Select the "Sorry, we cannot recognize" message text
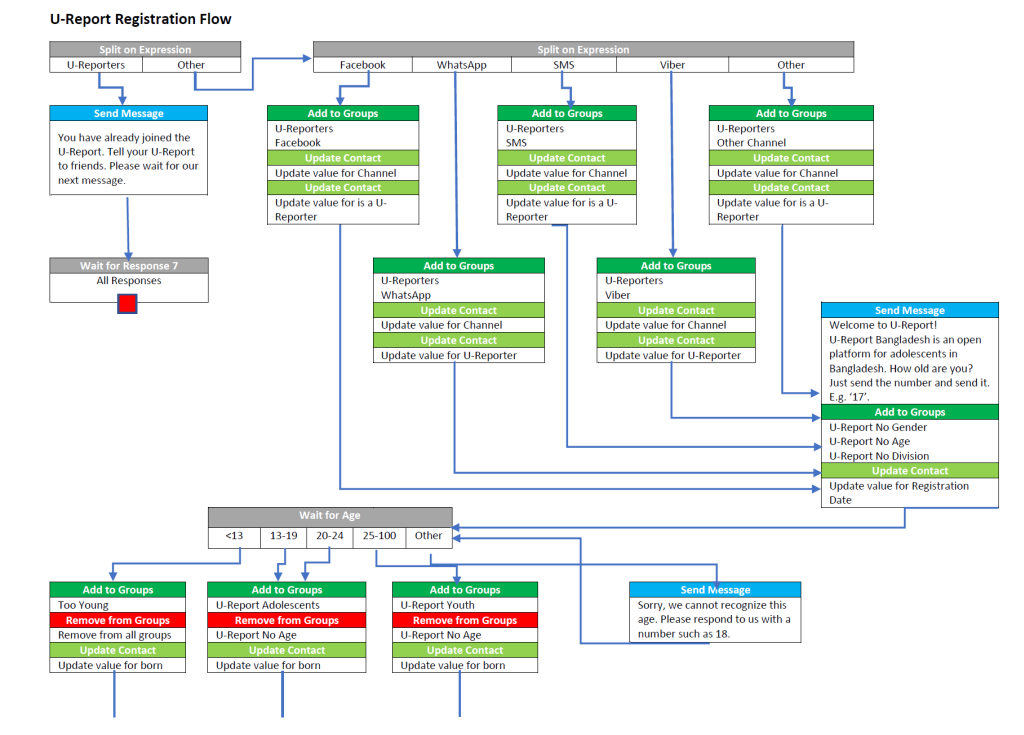 coord(714,619)
